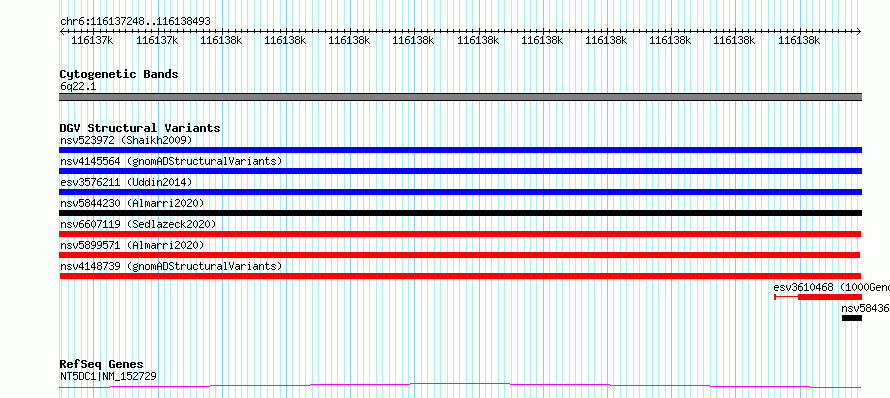Click the blue bar for esv3576211
The image size is (890, 398).
click(x=460, y=192)
